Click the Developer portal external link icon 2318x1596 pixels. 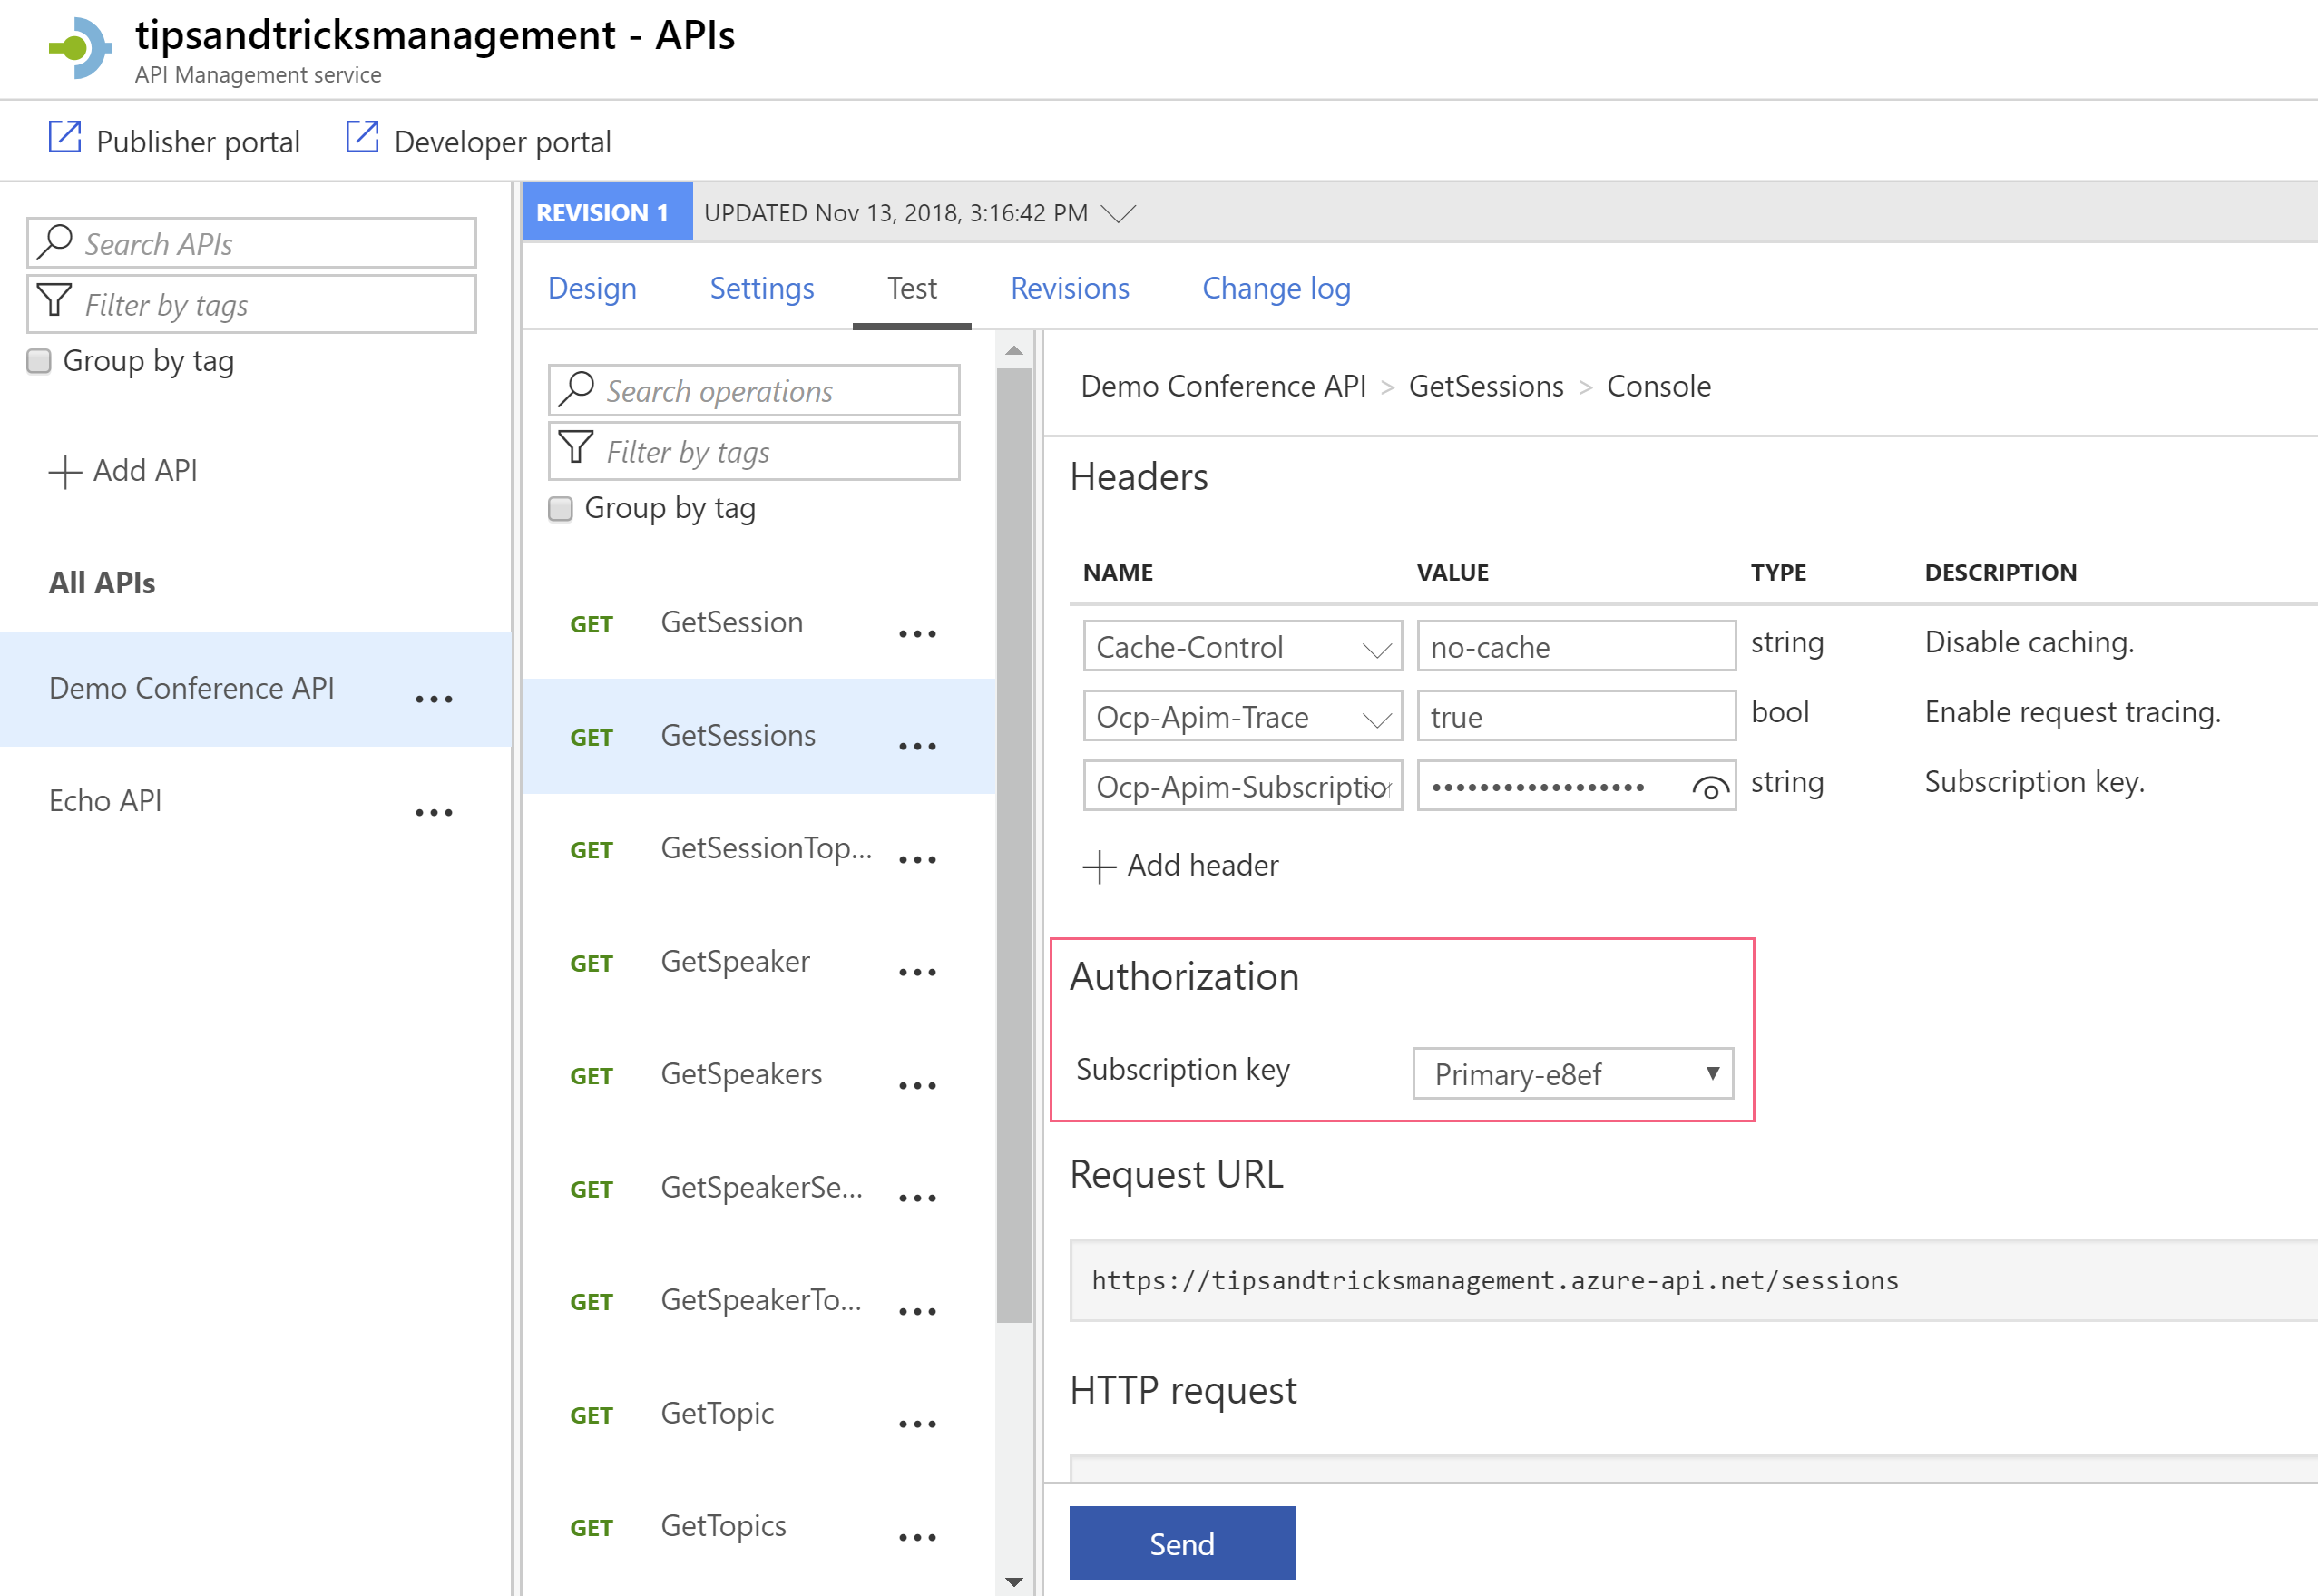pos(362,137)
